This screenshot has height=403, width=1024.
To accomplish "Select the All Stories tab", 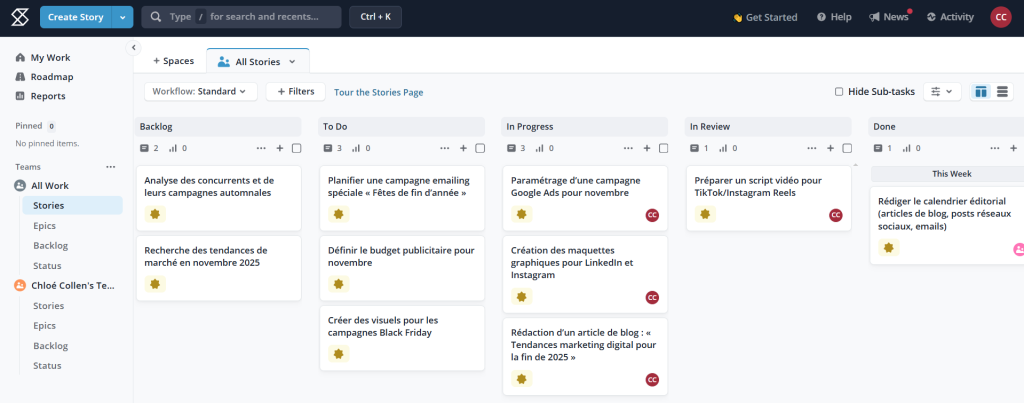I will point(257,62).
